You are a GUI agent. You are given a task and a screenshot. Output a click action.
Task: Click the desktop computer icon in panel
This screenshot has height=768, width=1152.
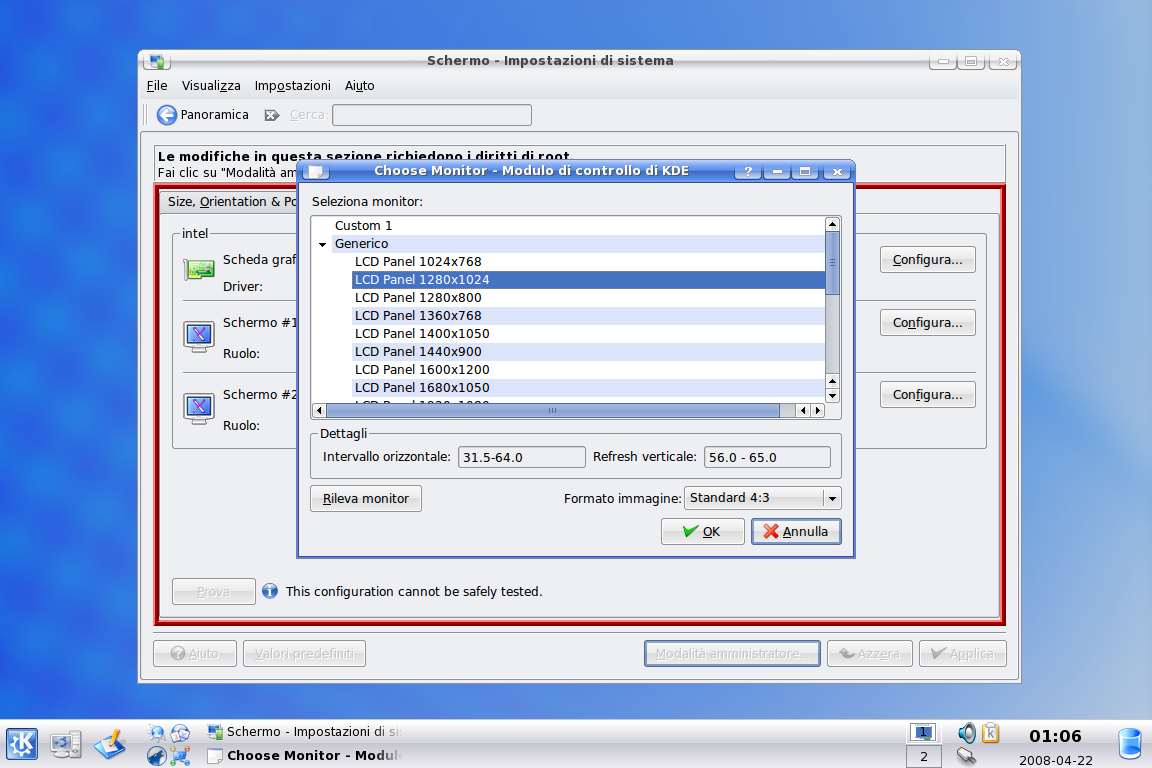(66, 743)
